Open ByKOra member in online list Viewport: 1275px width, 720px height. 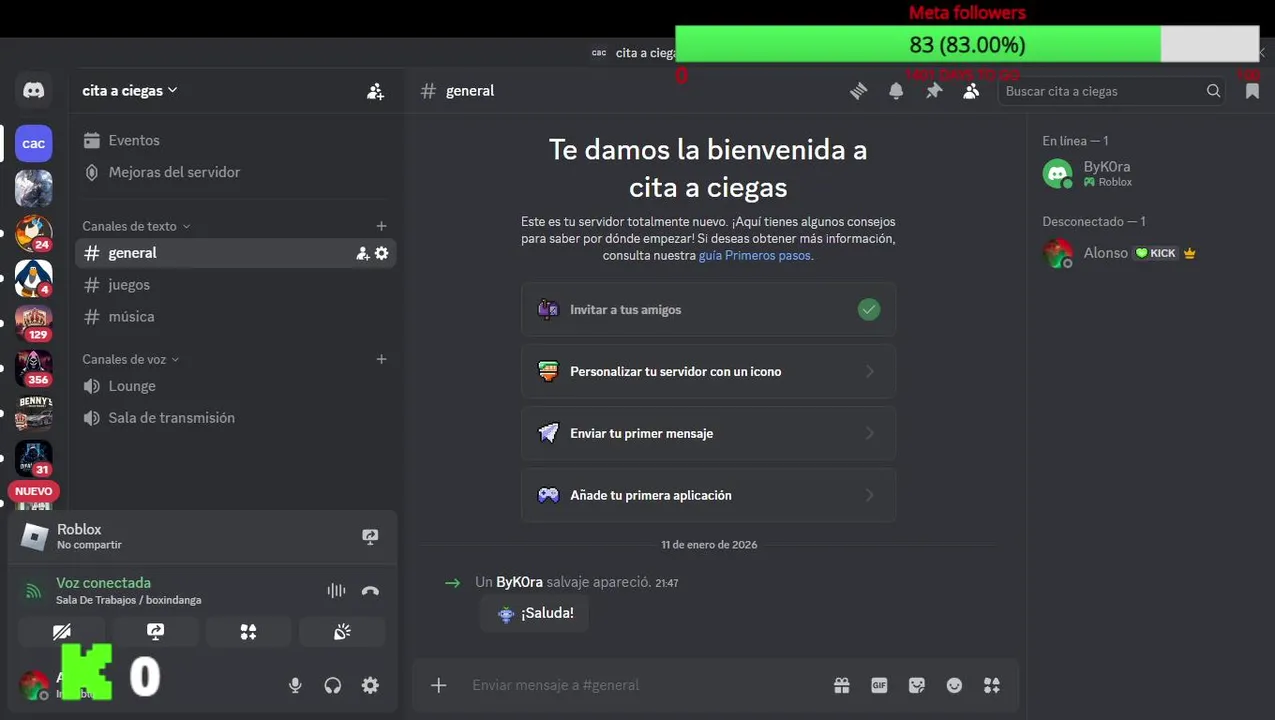click(1146, 173)
